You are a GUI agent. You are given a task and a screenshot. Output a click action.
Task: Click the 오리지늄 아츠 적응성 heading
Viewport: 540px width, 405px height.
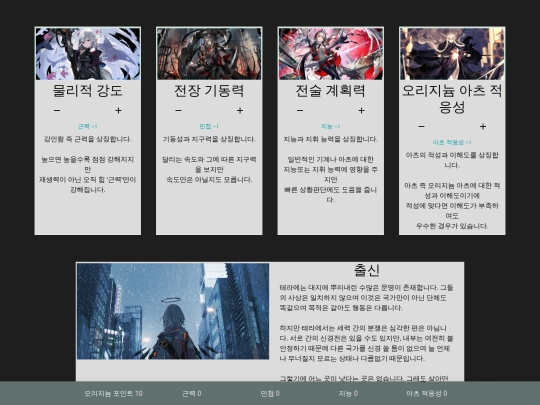click(452, 98)
